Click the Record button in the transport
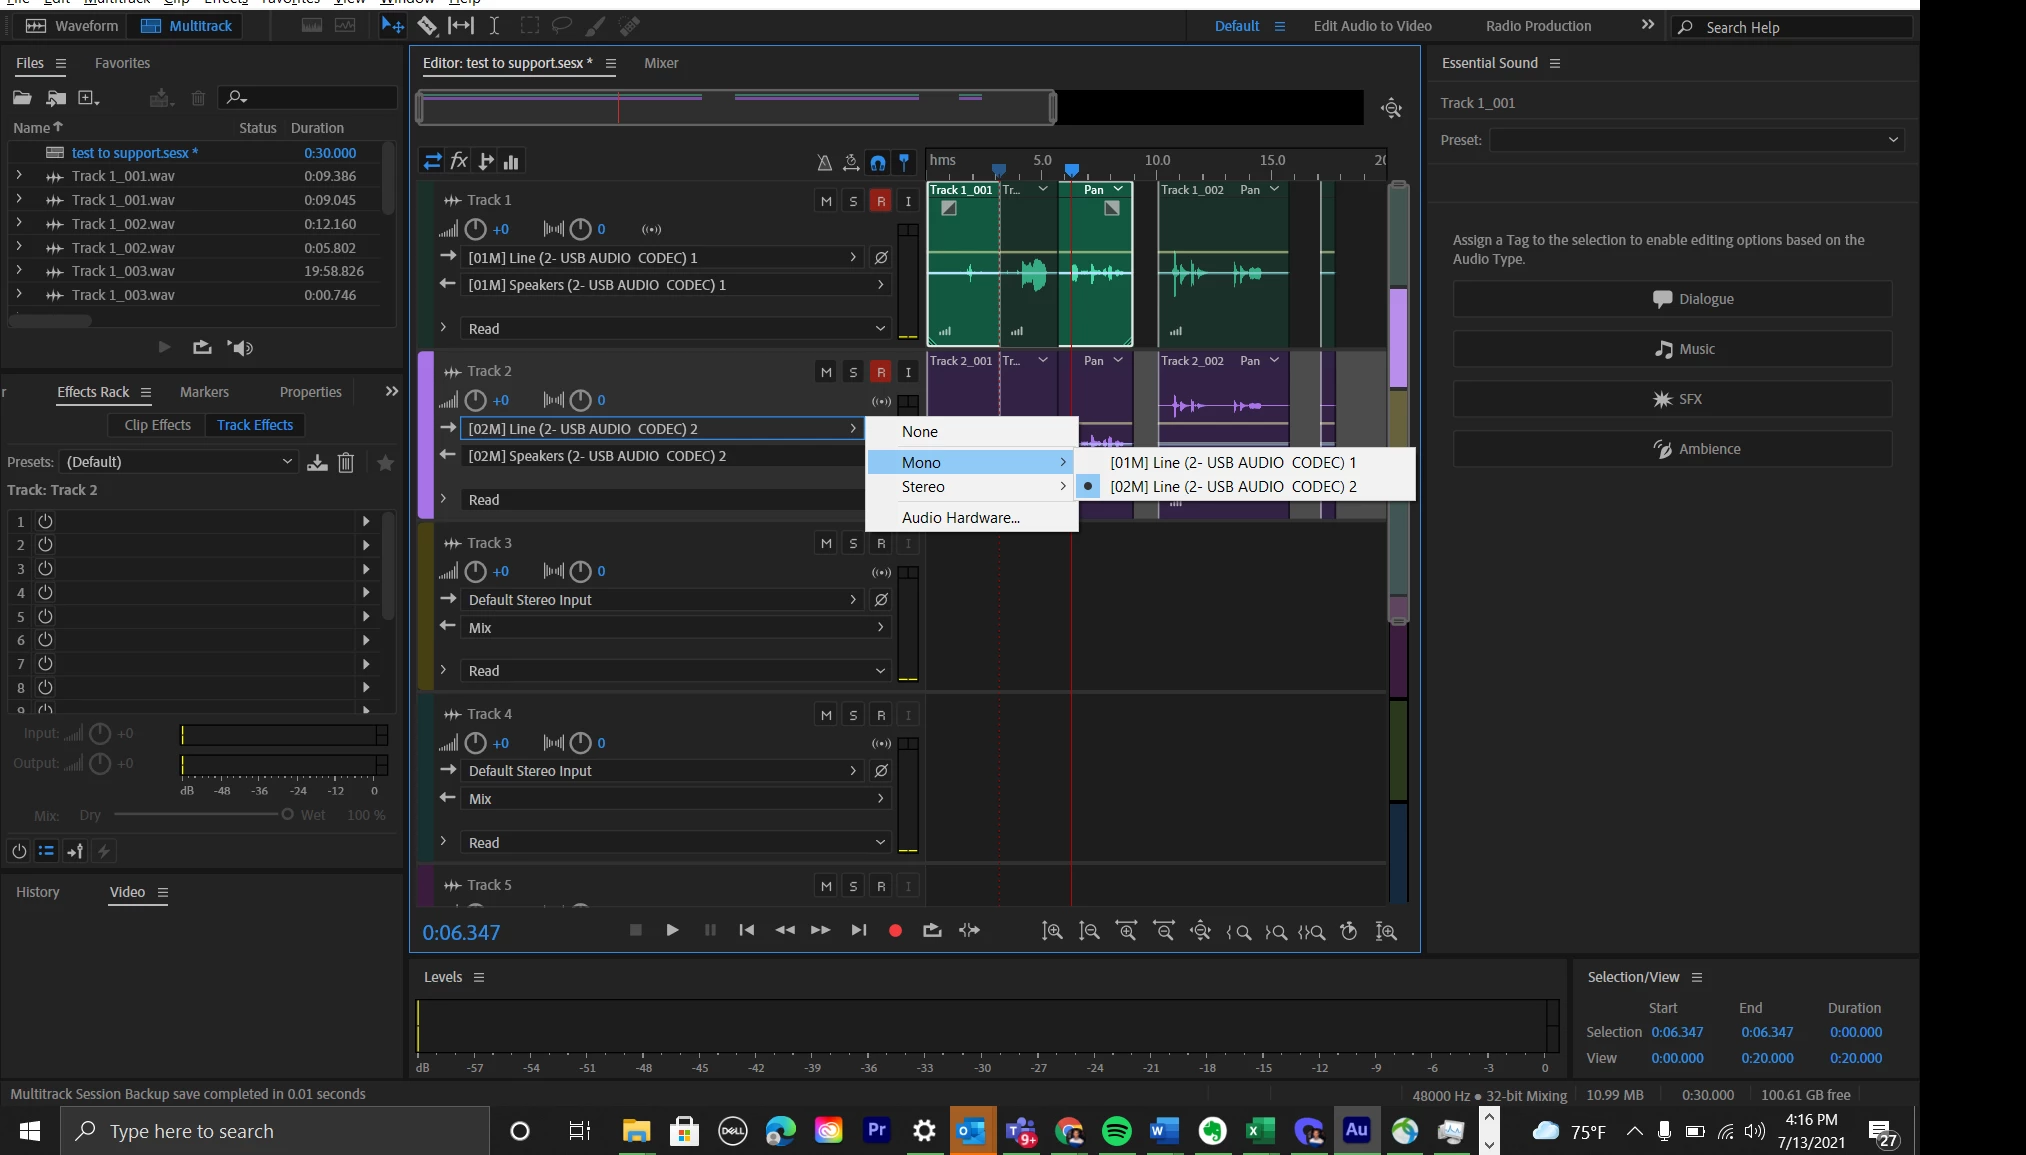The height and width of the screenshot is (1155, 2026). [895, 931]
